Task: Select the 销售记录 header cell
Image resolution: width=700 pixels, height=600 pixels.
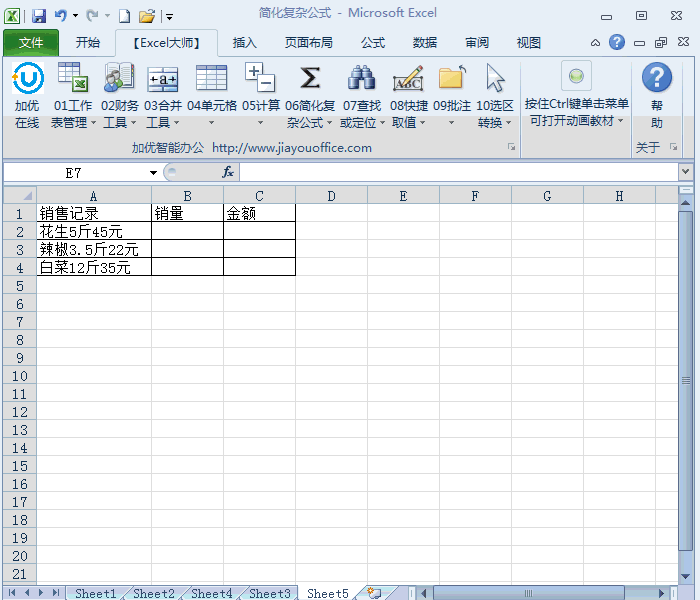Action: coord(94,213)
